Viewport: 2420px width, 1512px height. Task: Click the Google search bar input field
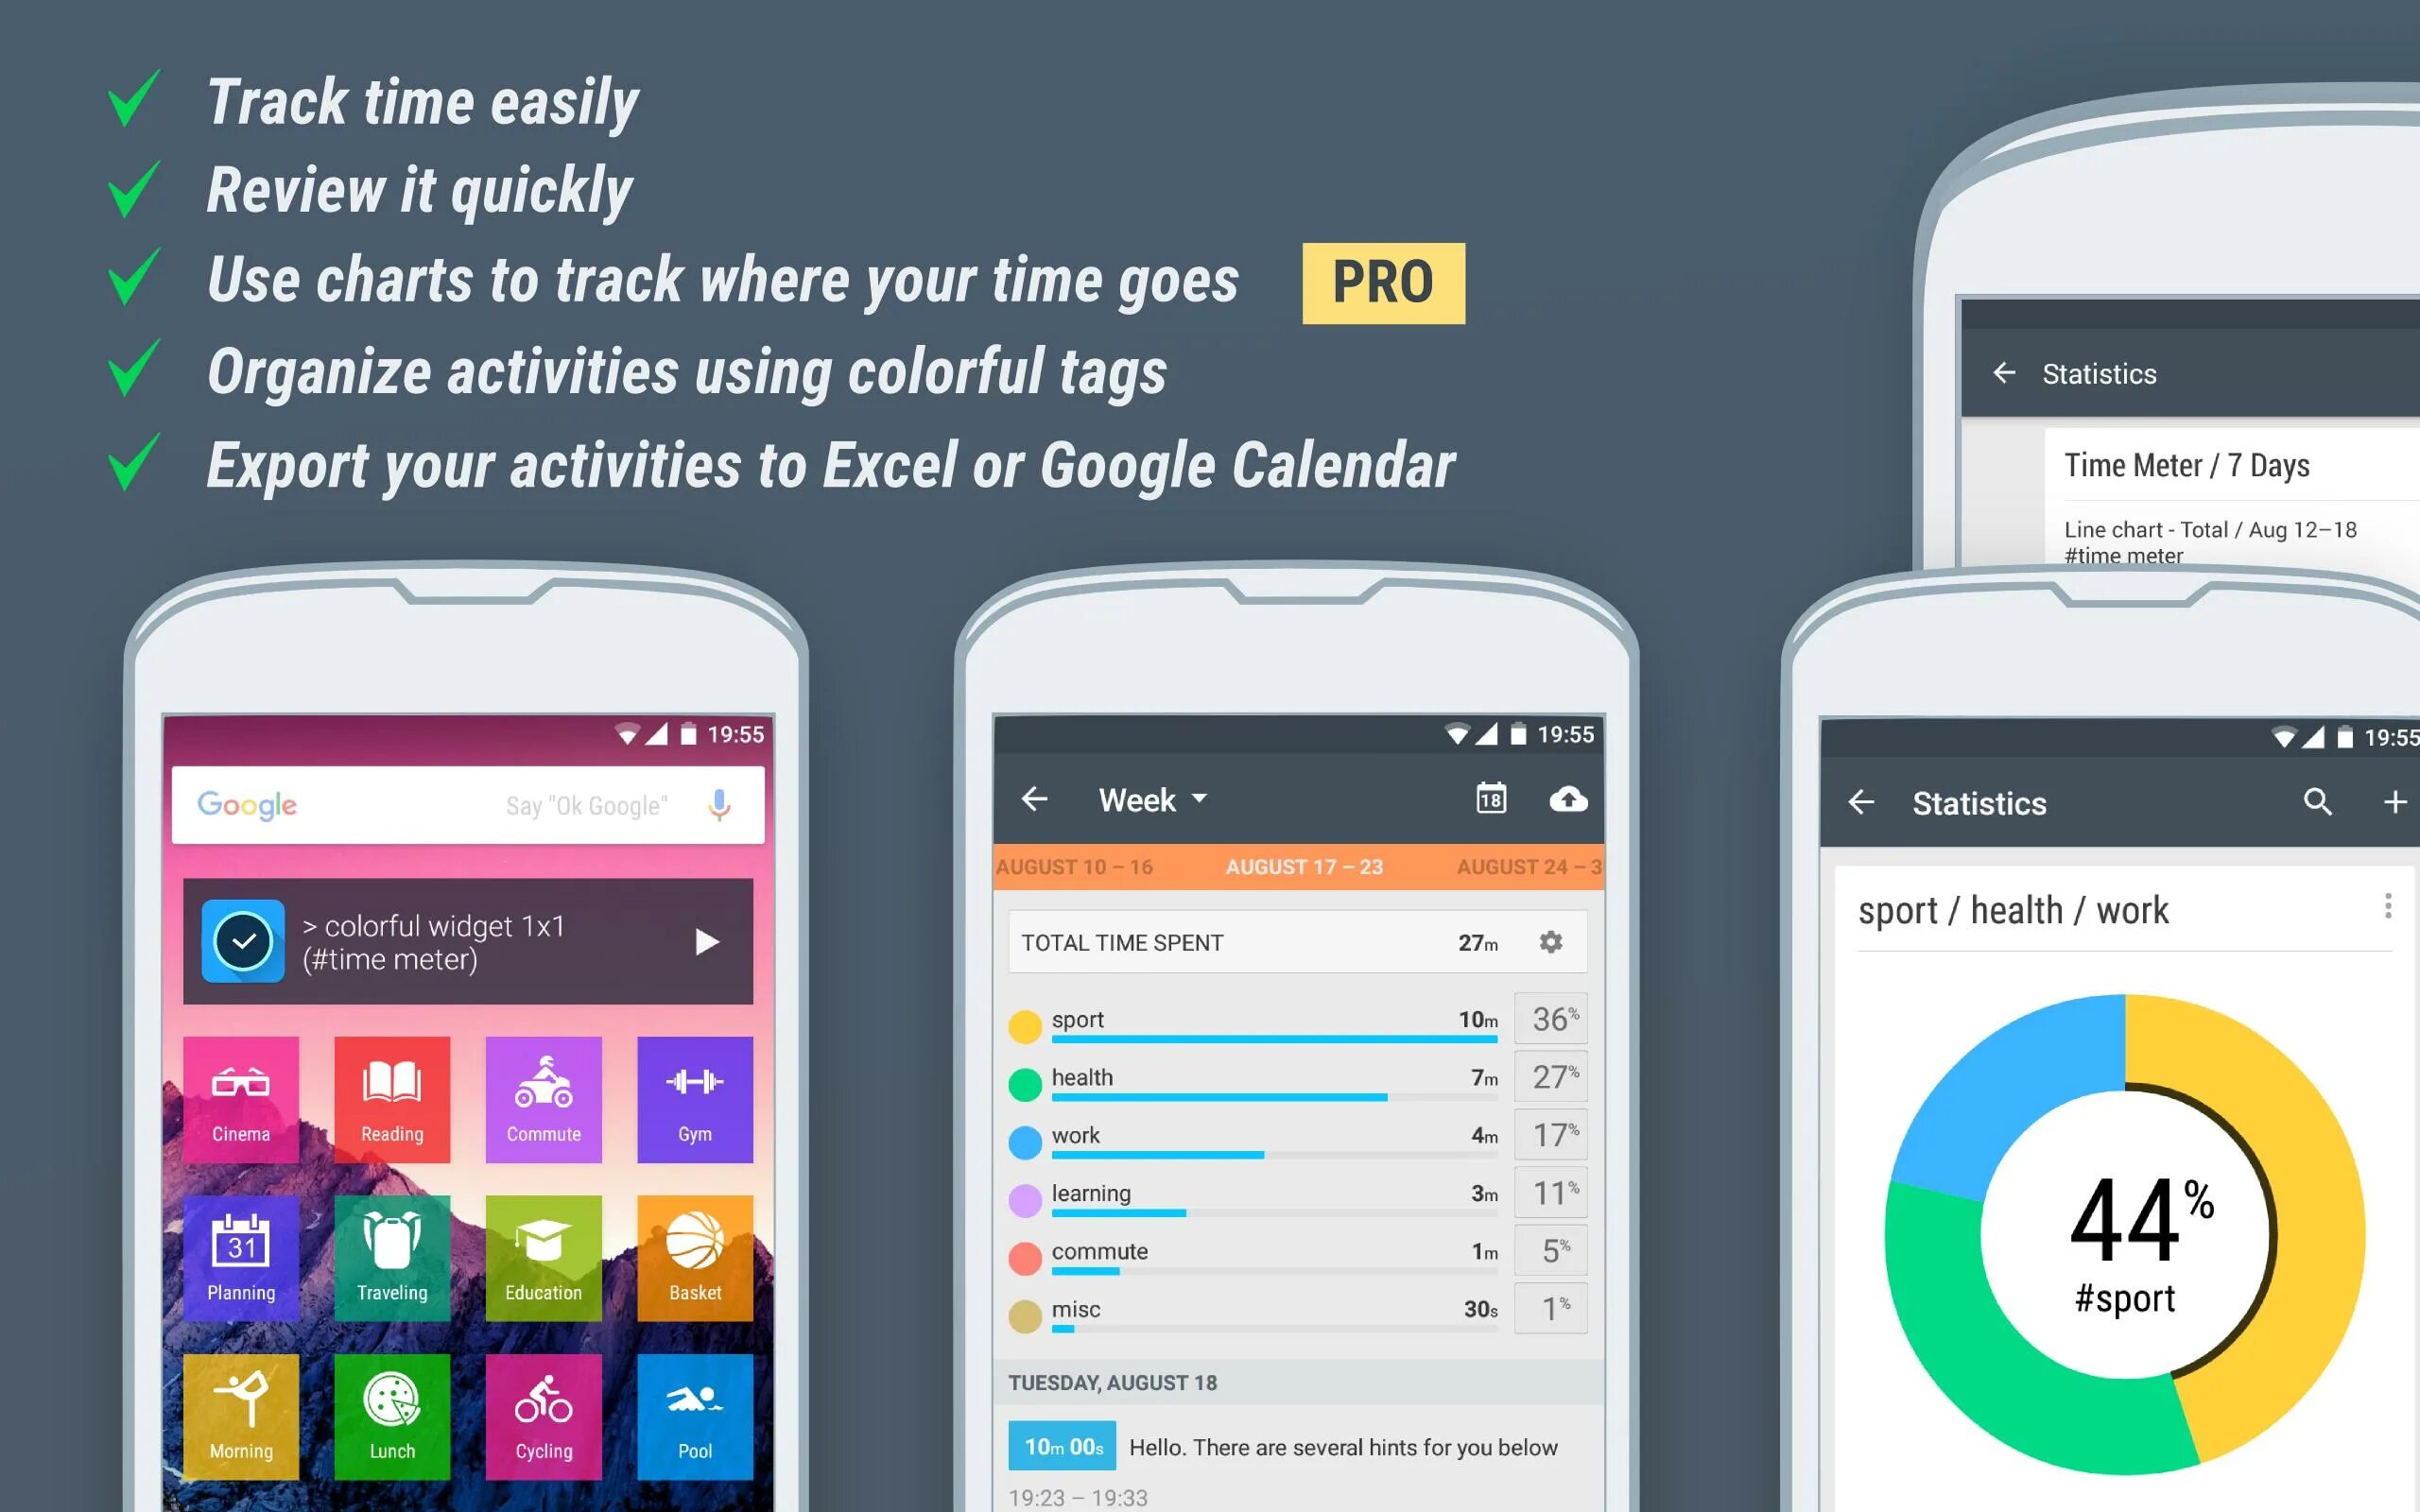[x=472, y=805]
